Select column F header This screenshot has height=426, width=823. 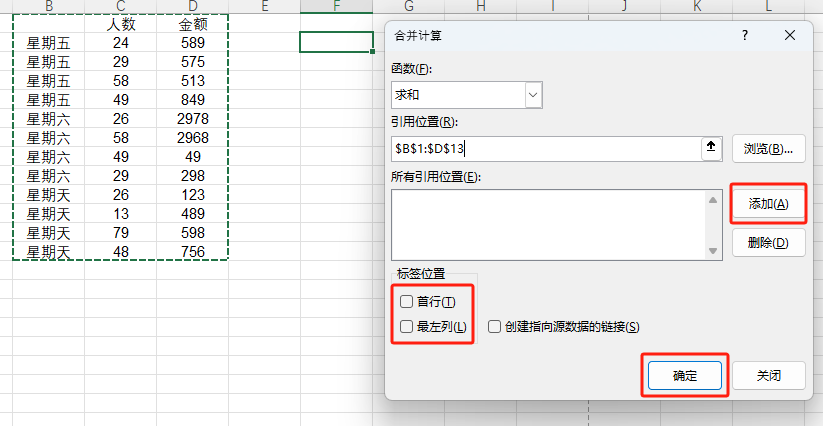click(x=336, y=6)
